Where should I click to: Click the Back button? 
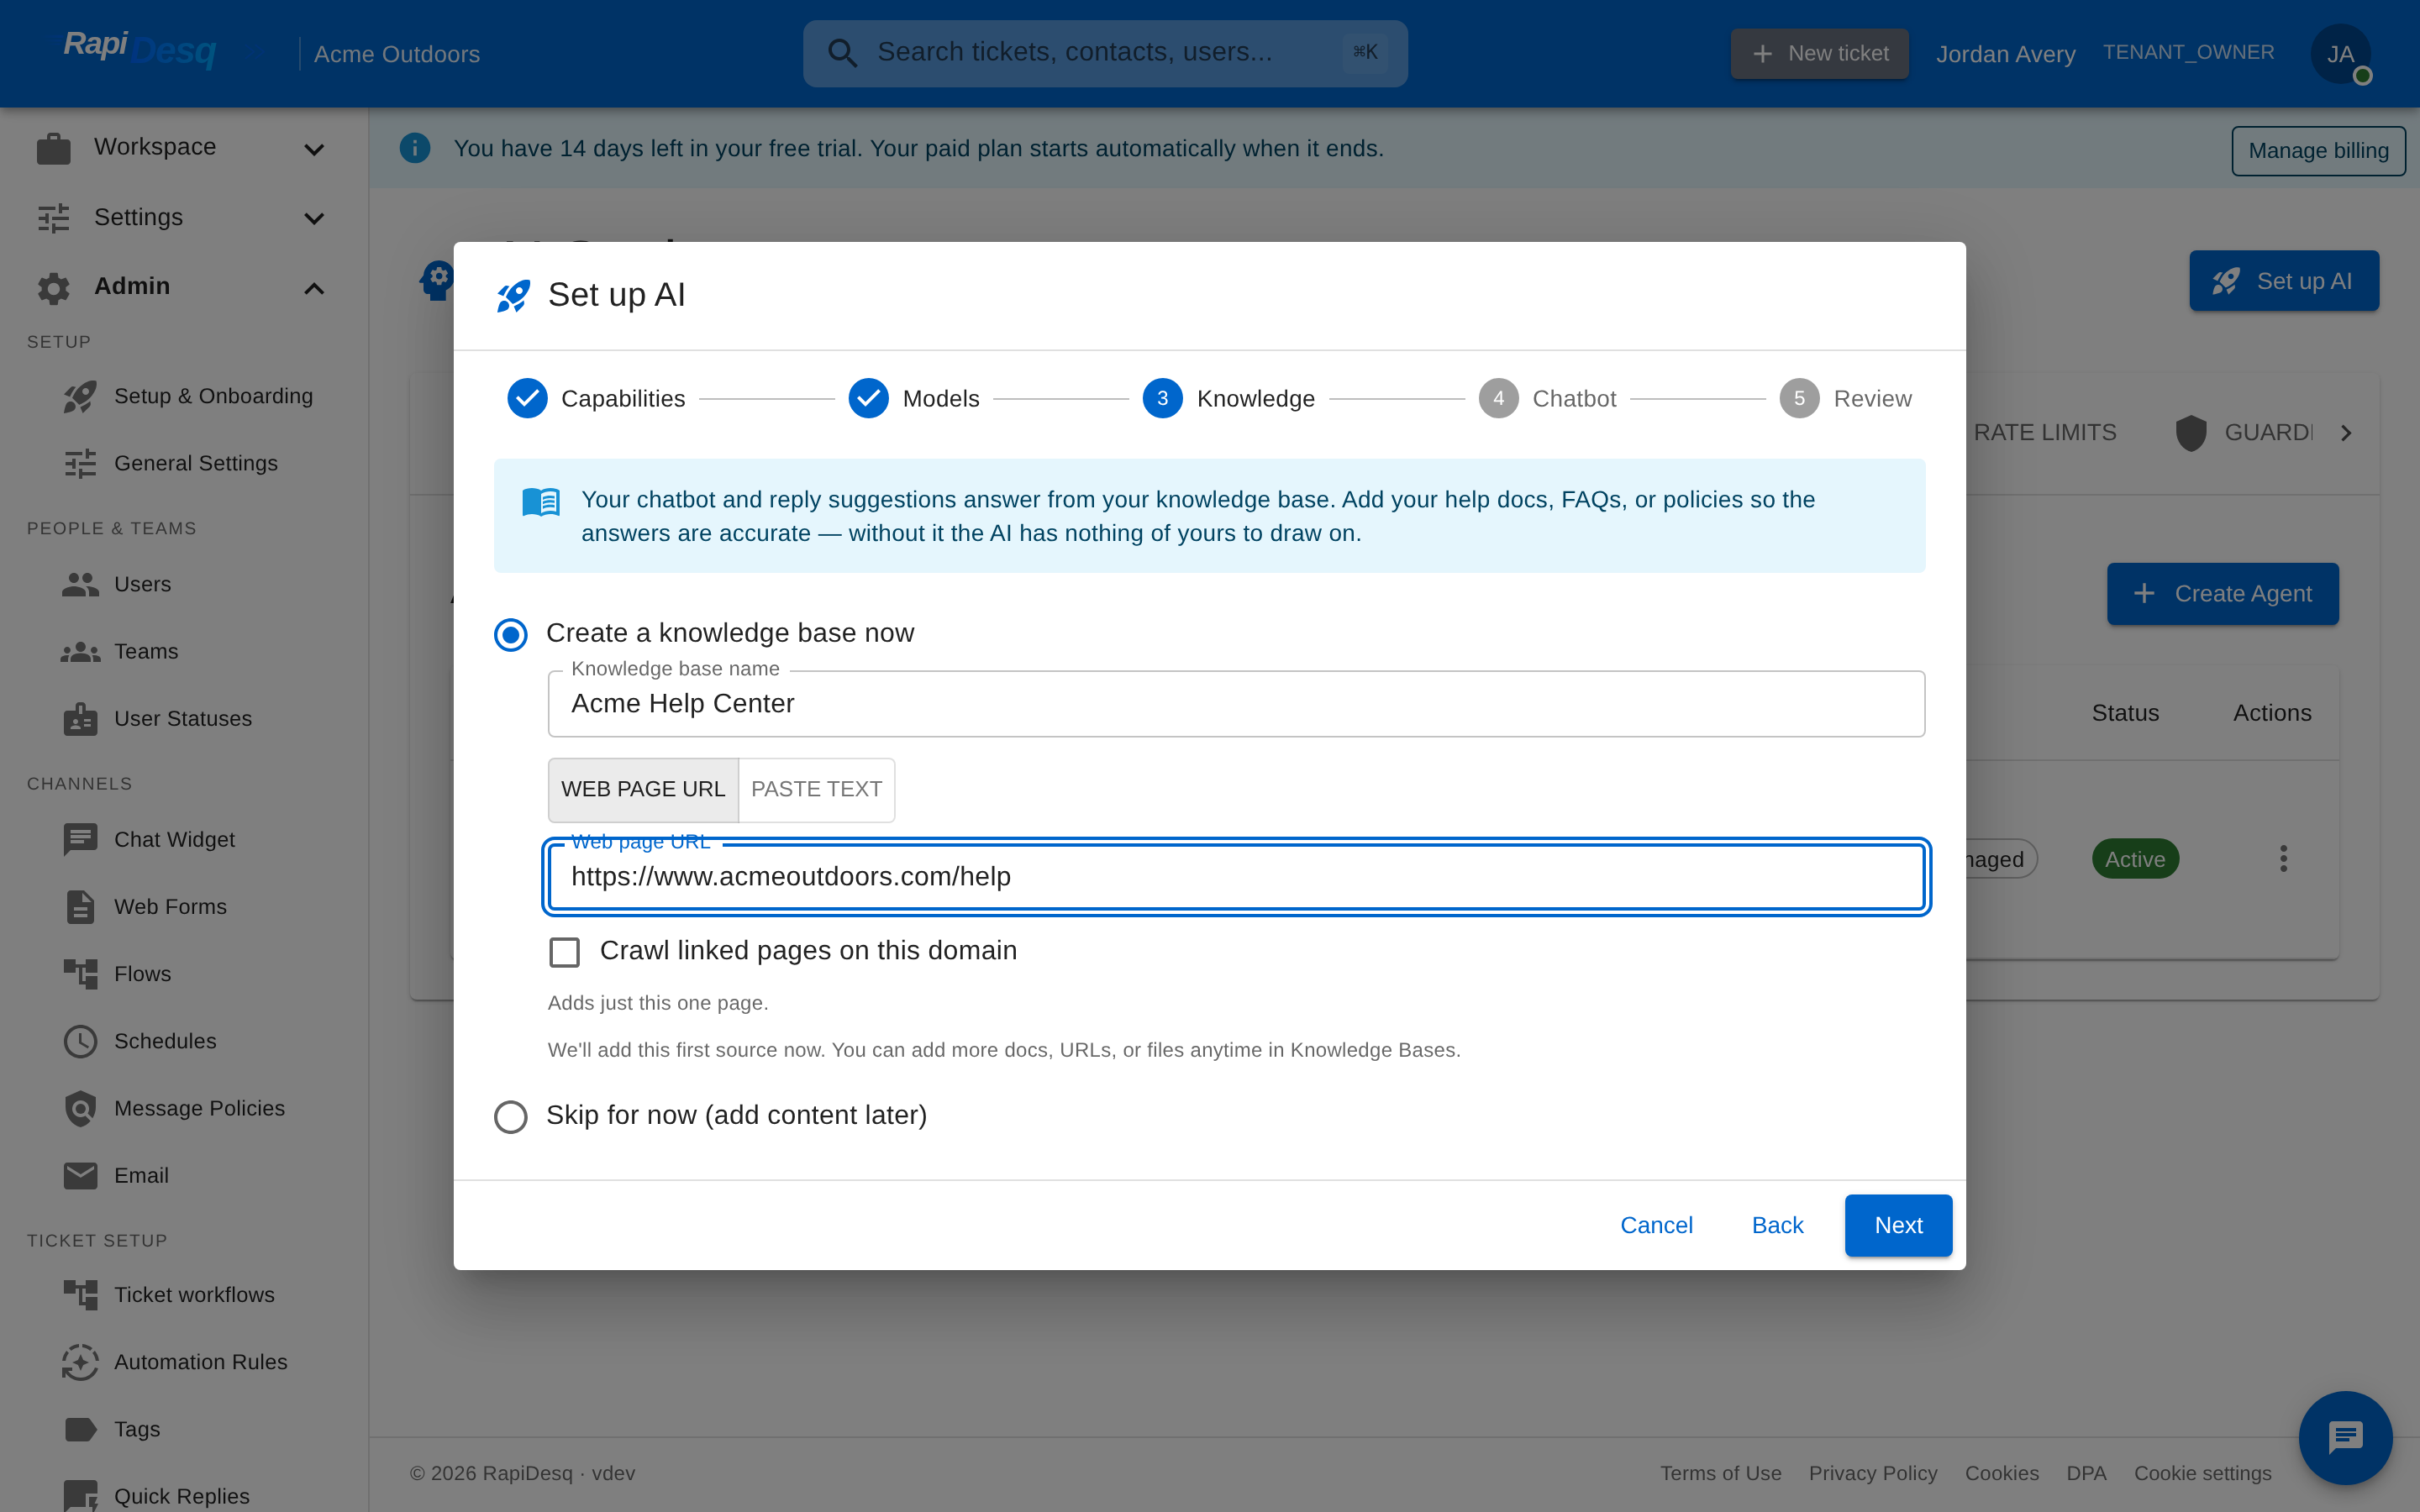click(1777, 1225)
